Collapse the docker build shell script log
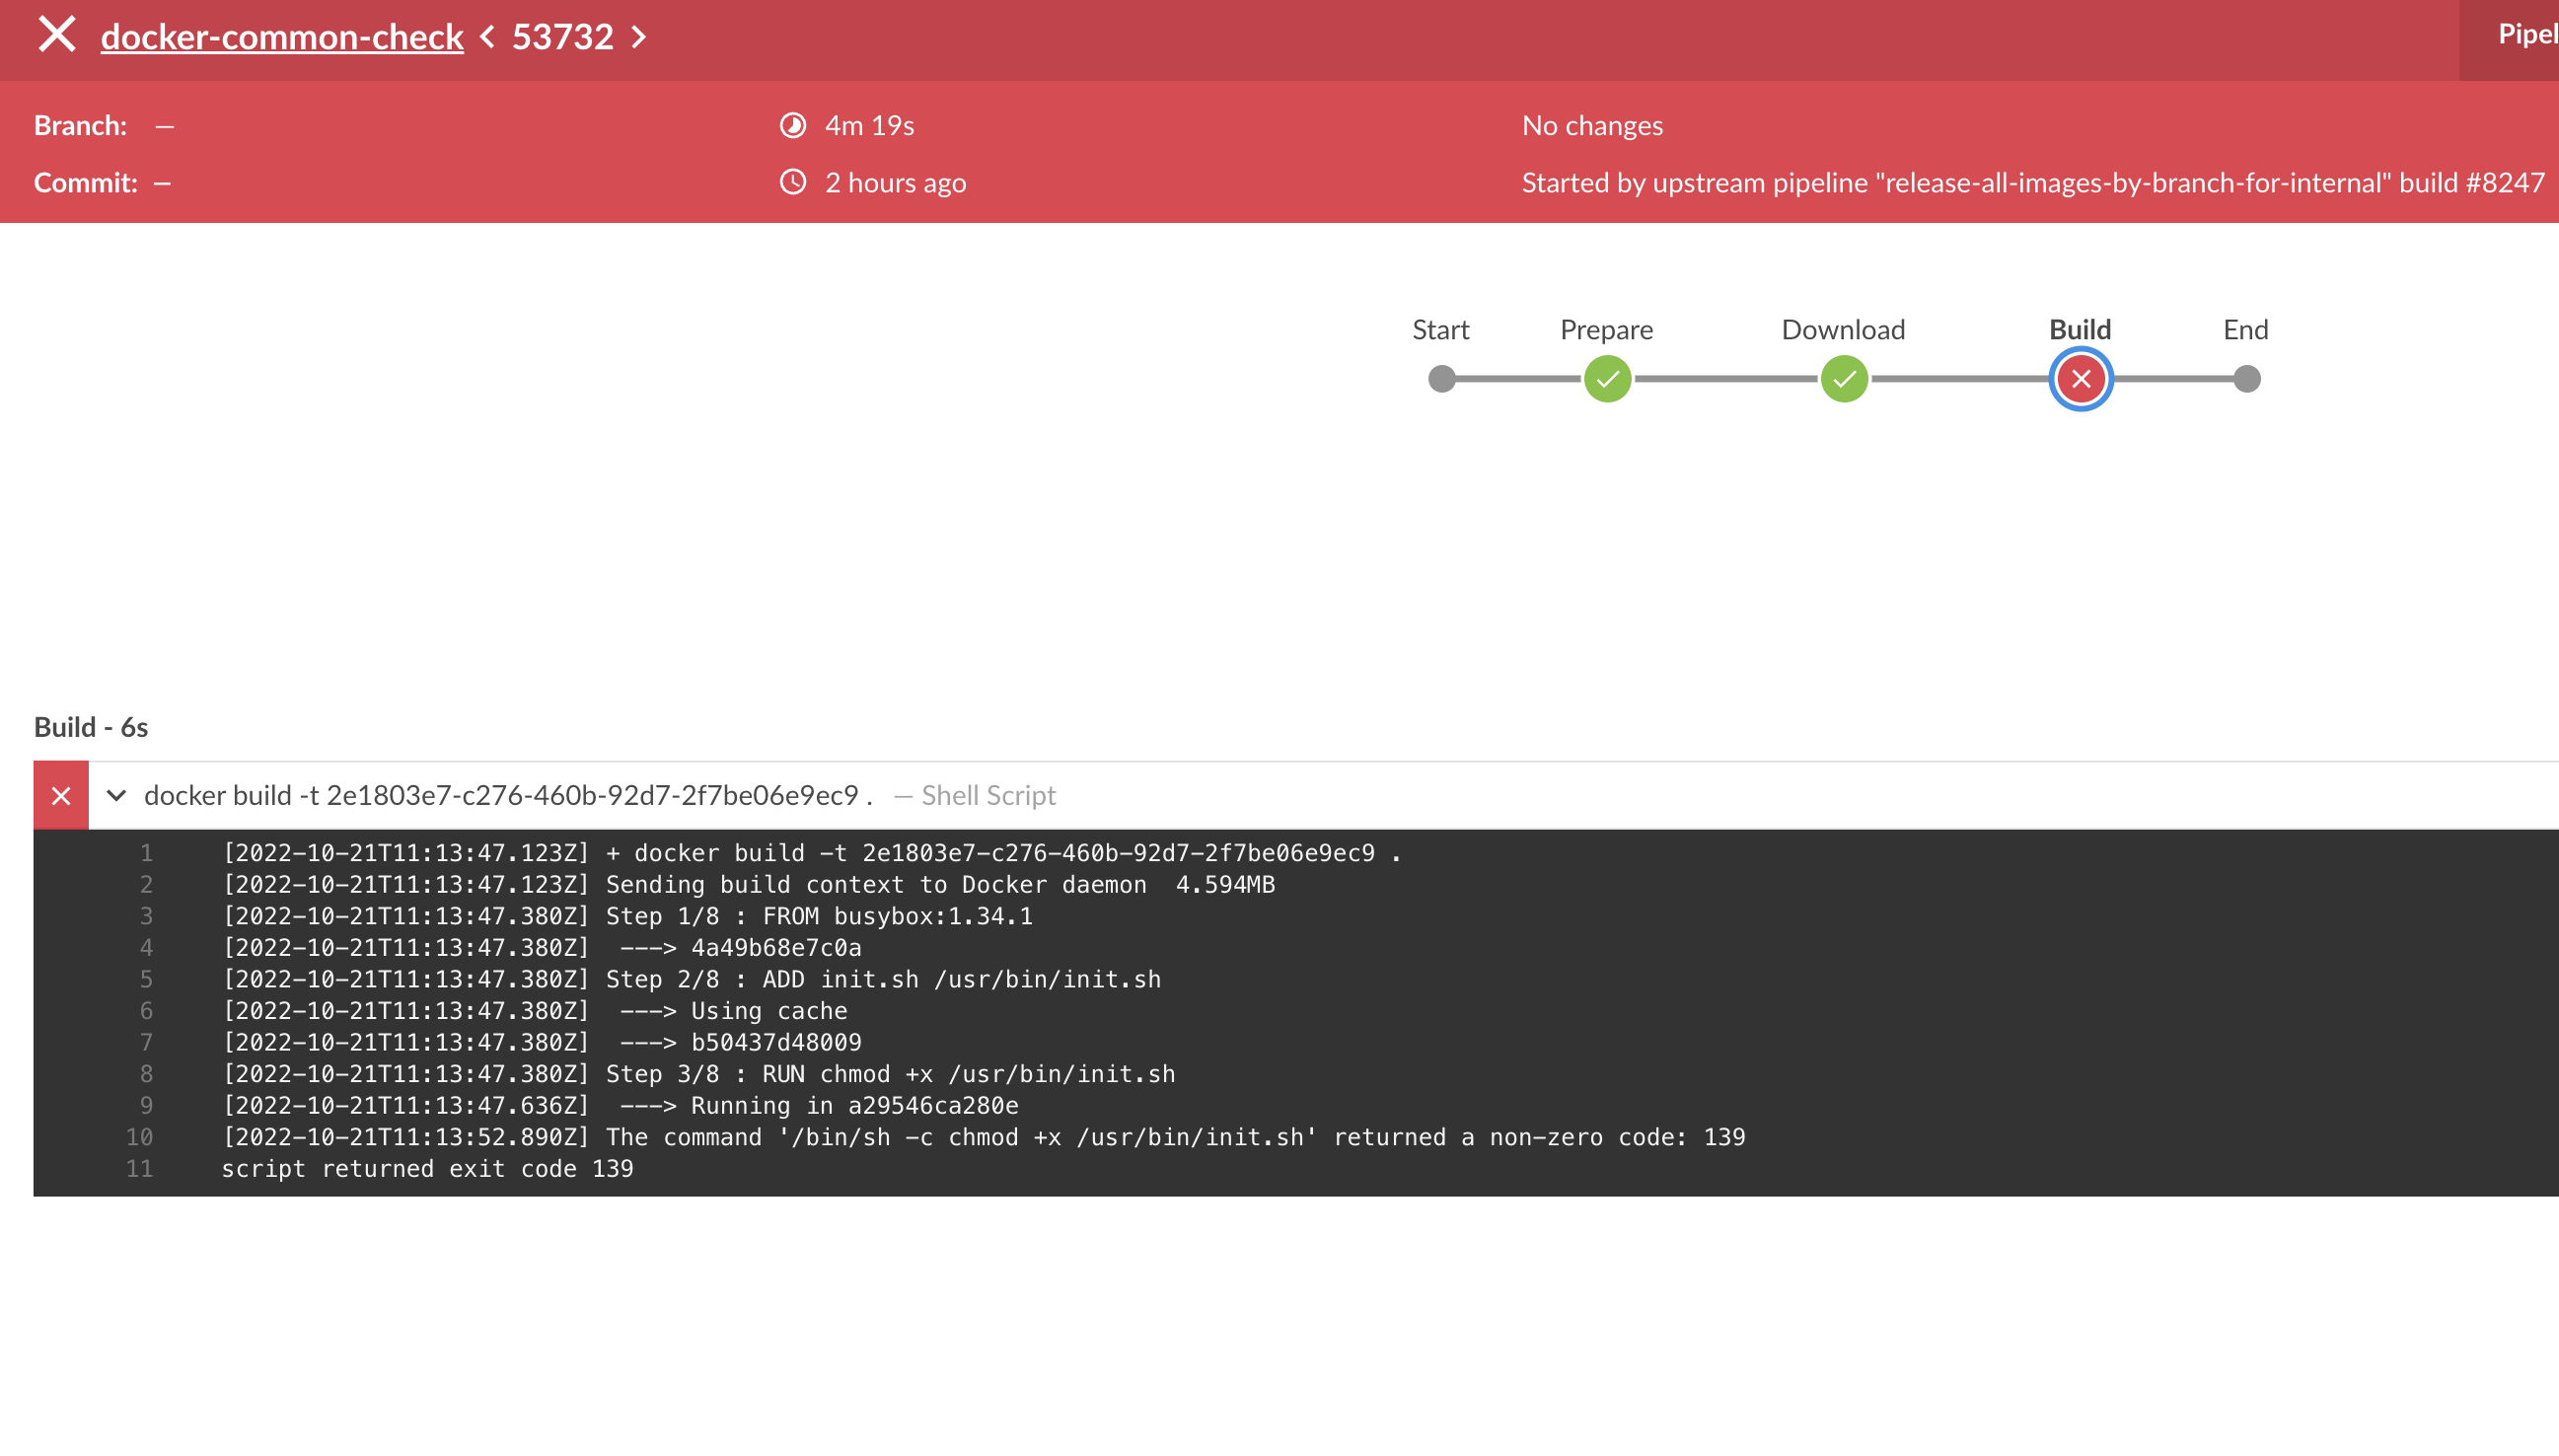The image size is (2559, 1456). [117, 795]
